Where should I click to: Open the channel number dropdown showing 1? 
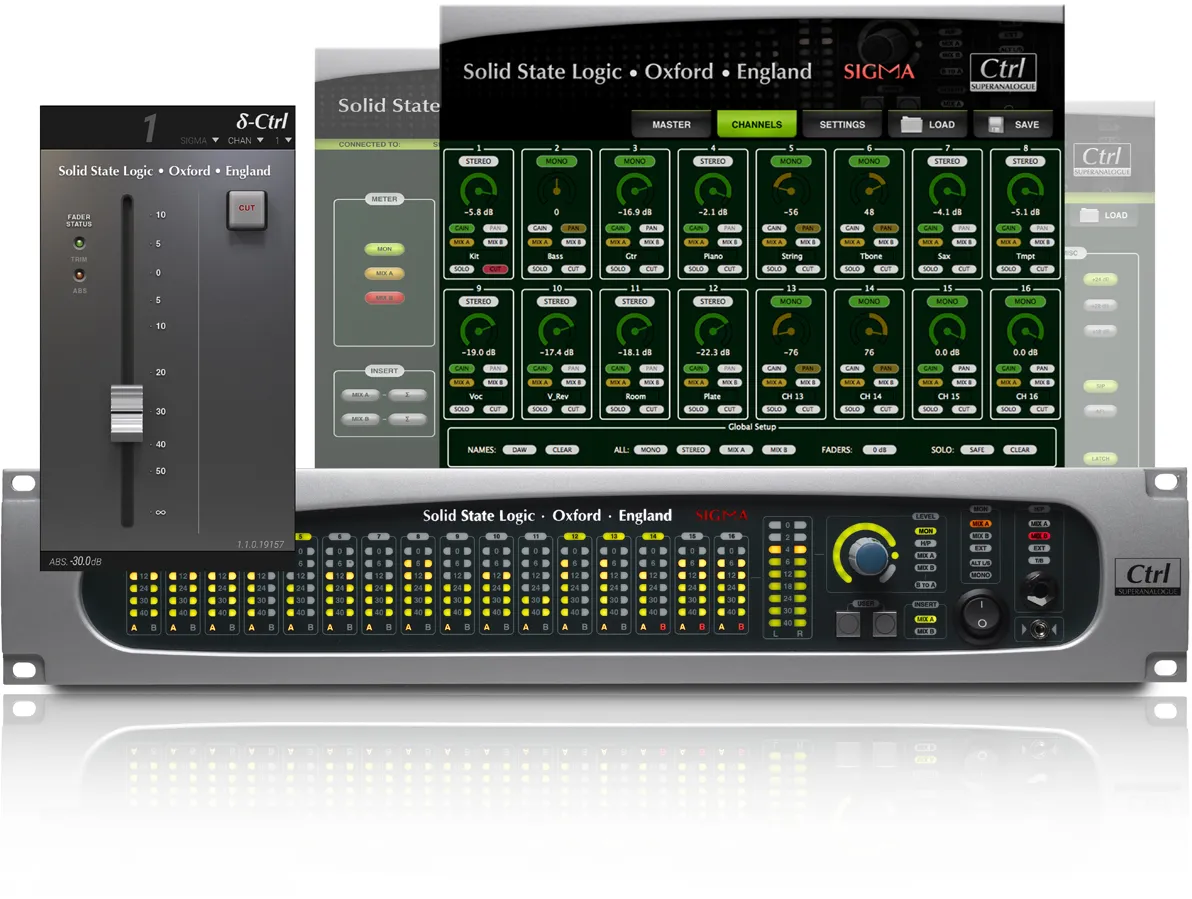pos(283,141)
